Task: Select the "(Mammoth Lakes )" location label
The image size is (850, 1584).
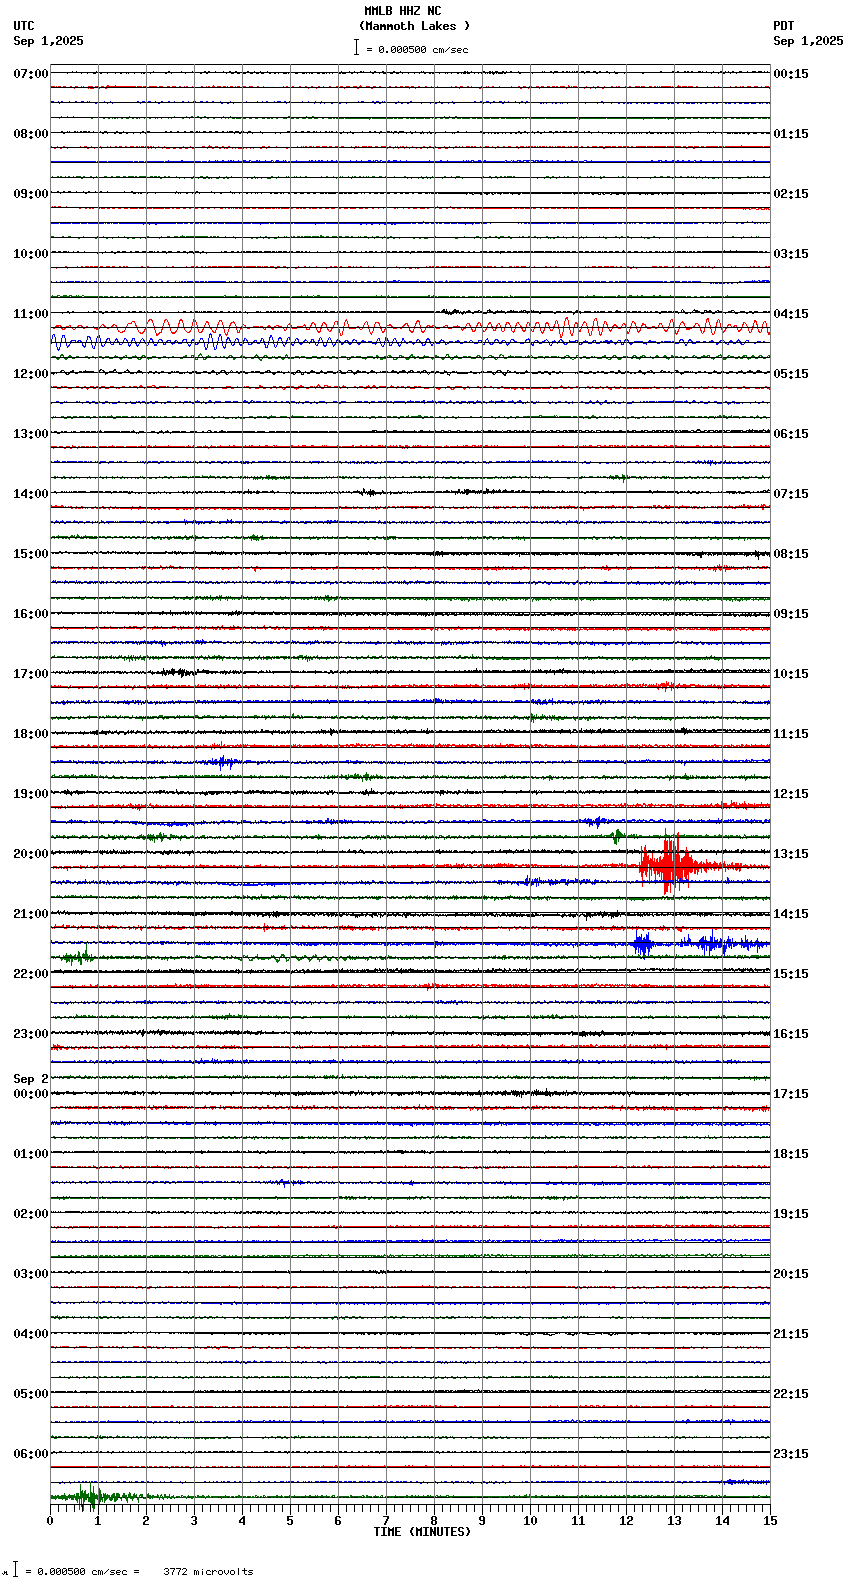Action: pos(414,26)
